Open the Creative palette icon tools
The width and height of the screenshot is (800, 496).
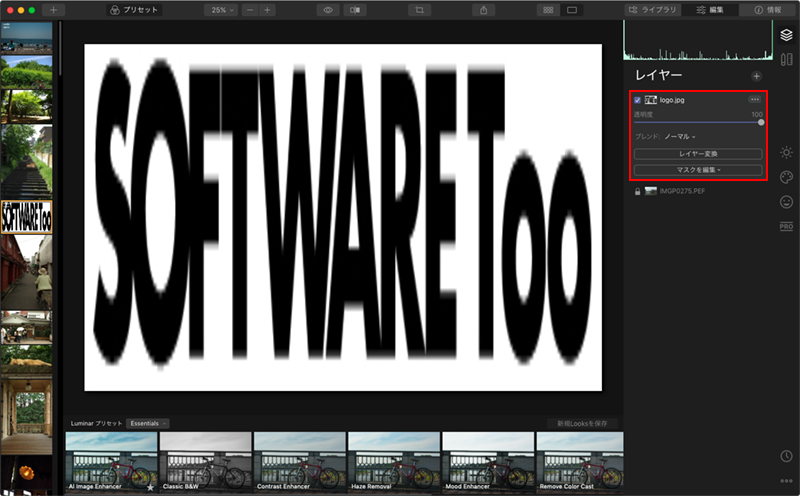786,177
